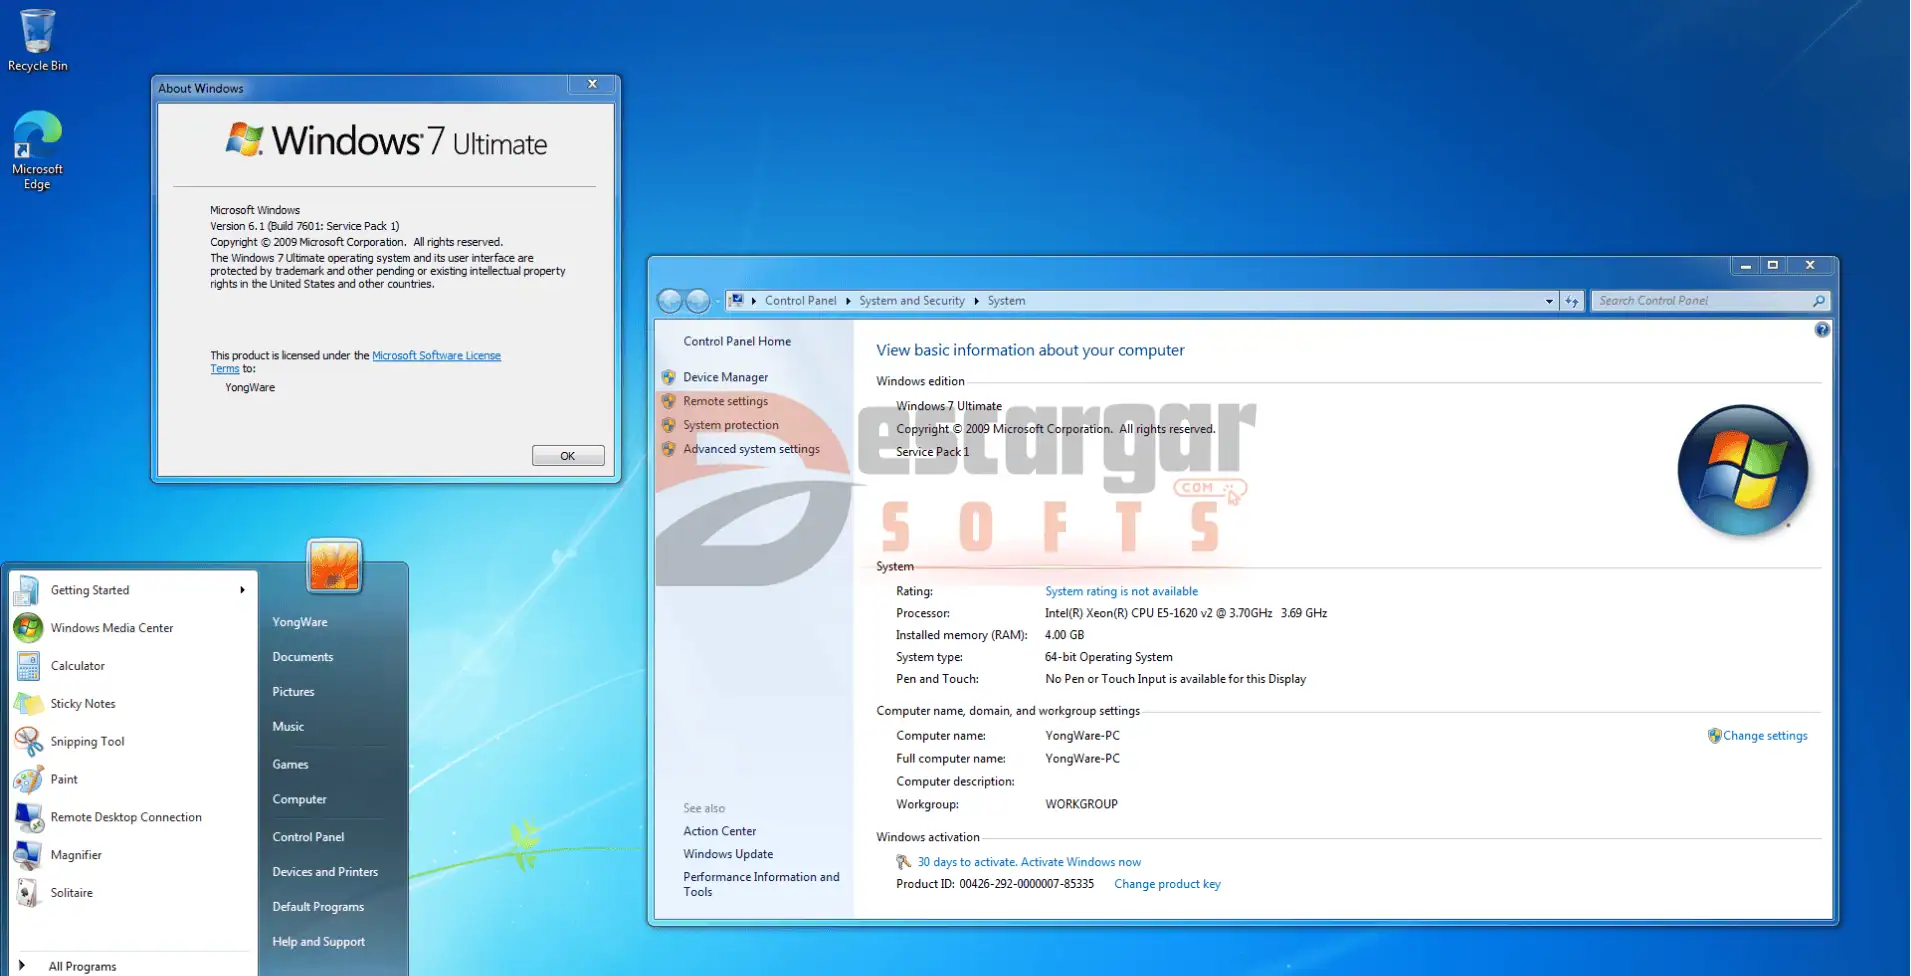
Task: Click the Back navigation arrow button
Action: pyautogui.click(x=670, y=301)
